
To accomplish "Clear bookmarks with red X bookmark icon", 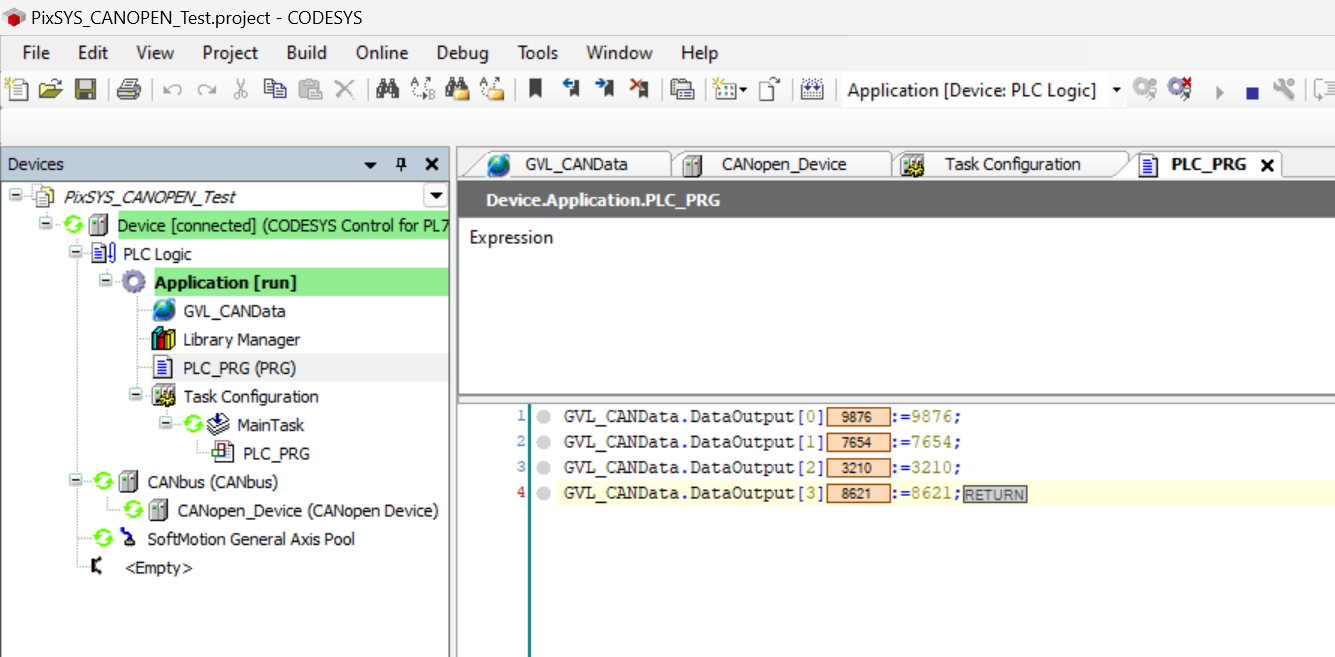I will 639,89.
